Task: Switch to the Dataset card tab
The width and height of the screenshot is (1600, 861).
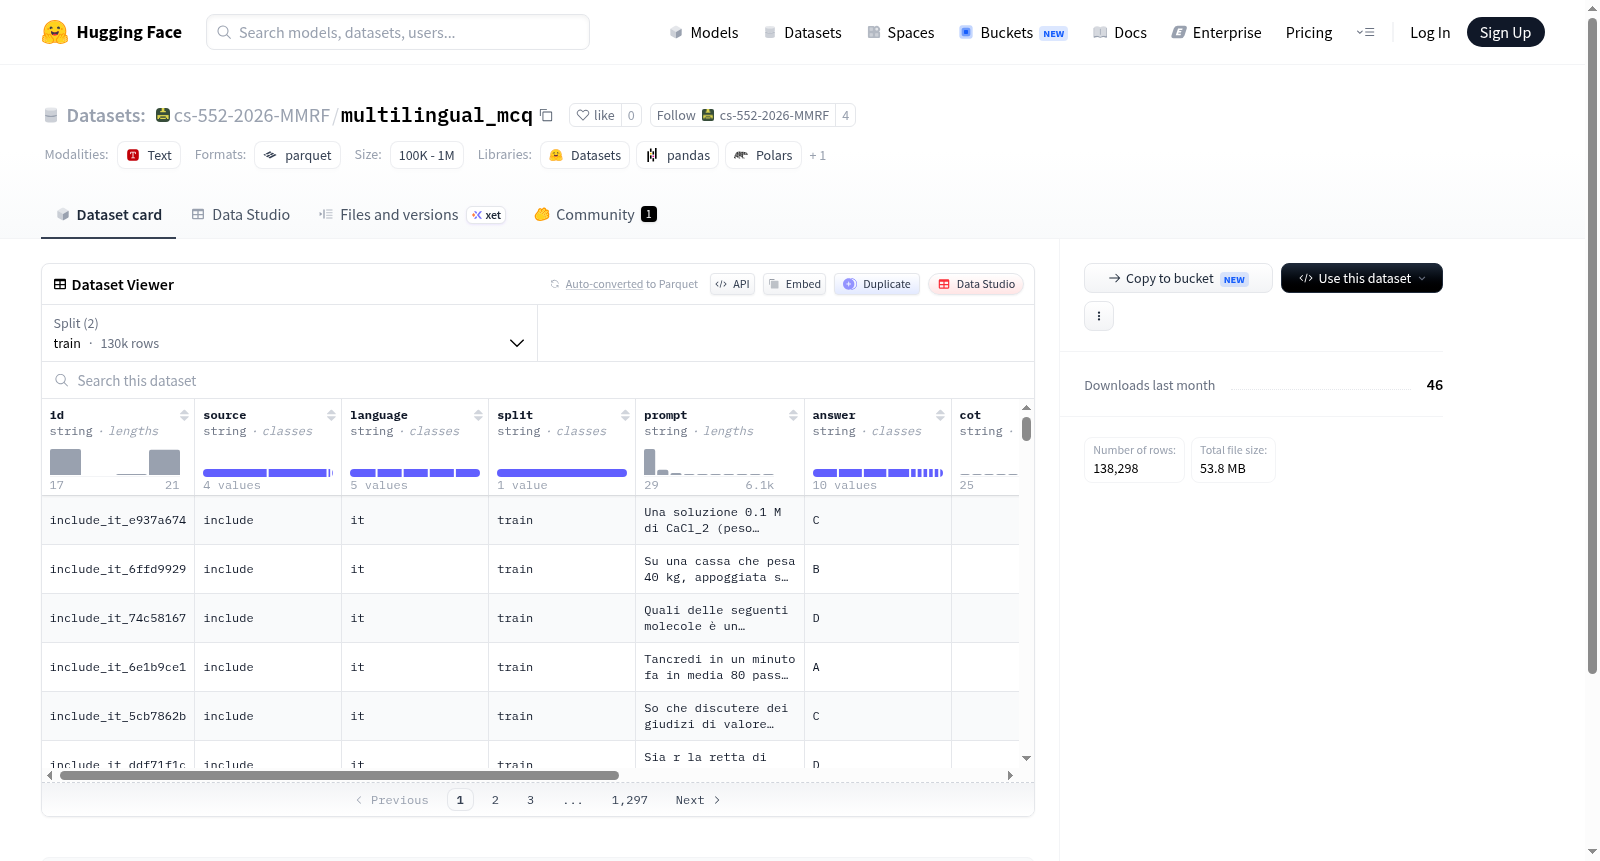Action: point(108,214)
